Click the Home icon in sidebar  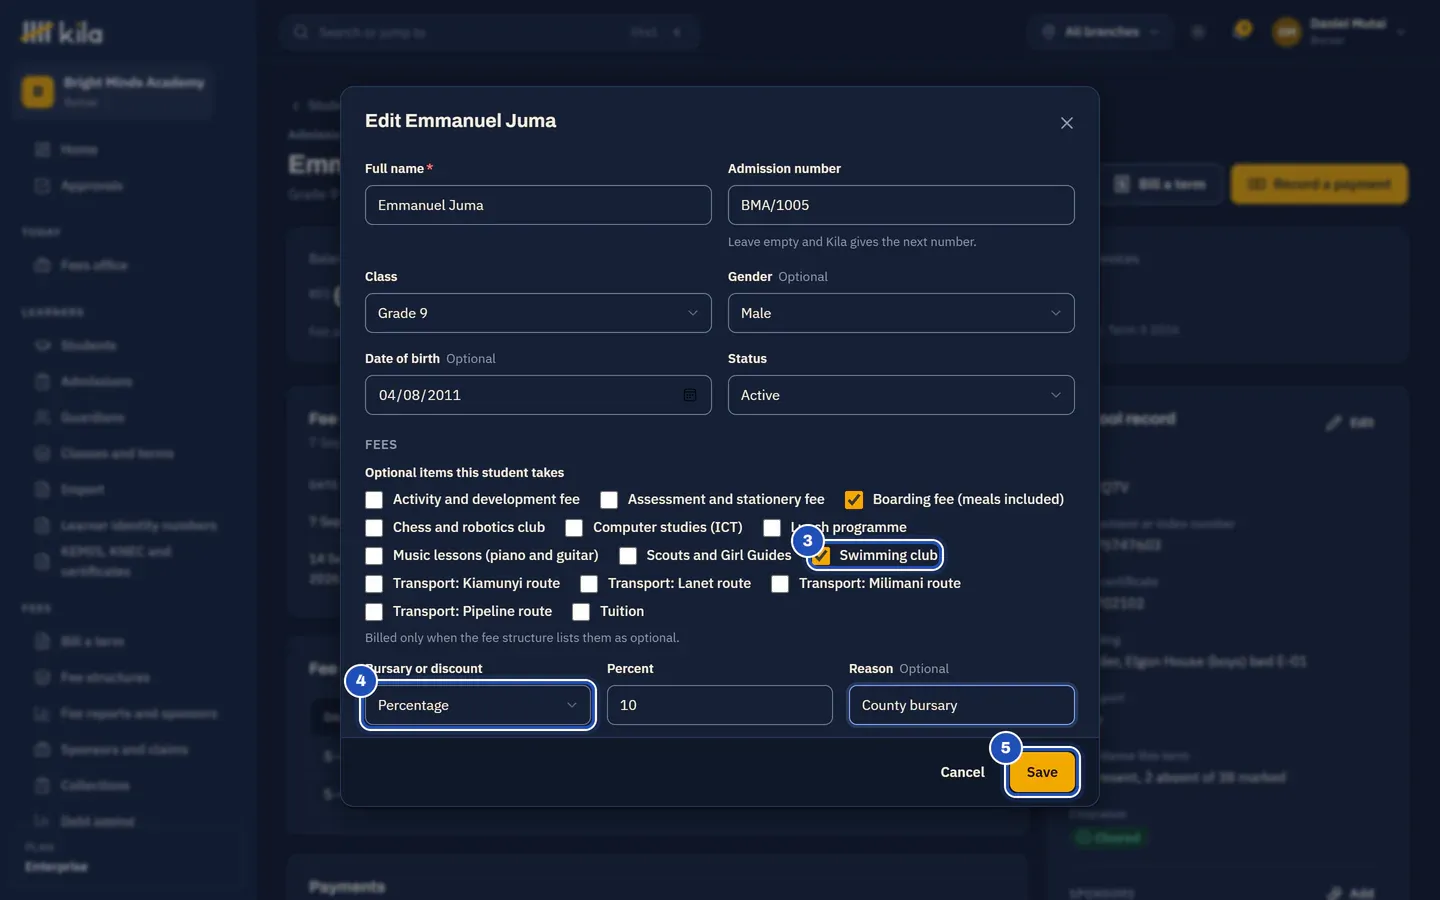[43, 149]
